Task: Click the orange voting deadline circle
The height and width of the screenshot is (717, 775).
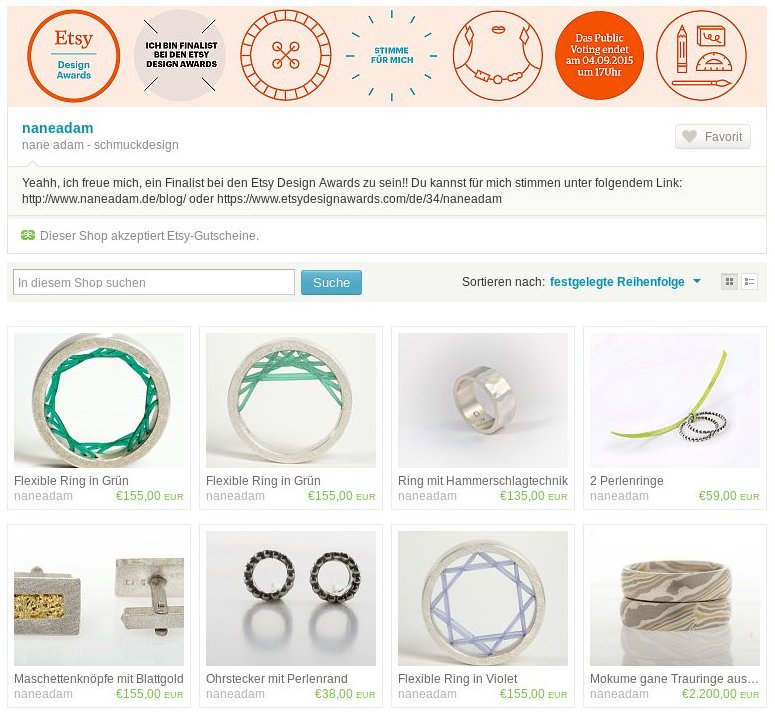Action: coord(599,55)
